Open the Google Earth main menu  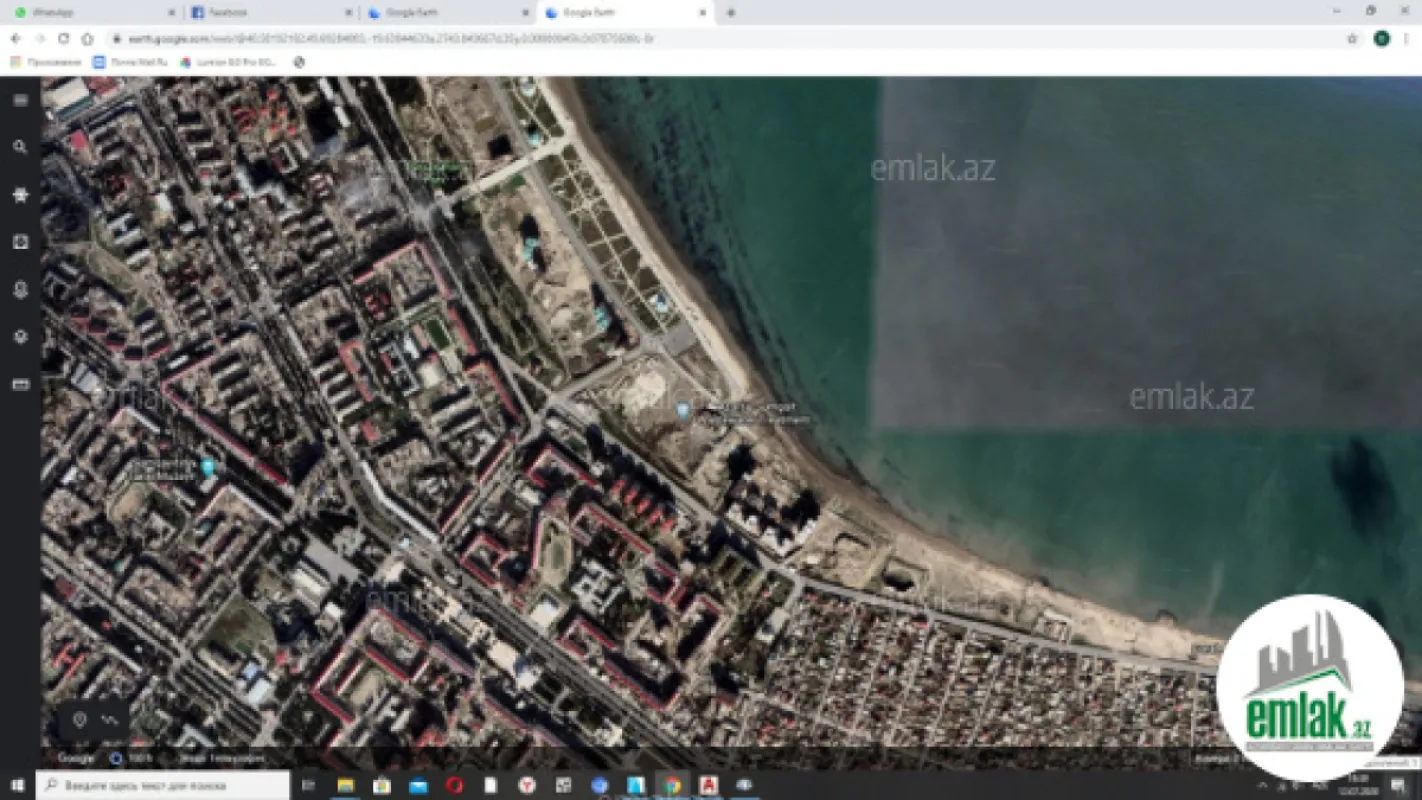18,97
